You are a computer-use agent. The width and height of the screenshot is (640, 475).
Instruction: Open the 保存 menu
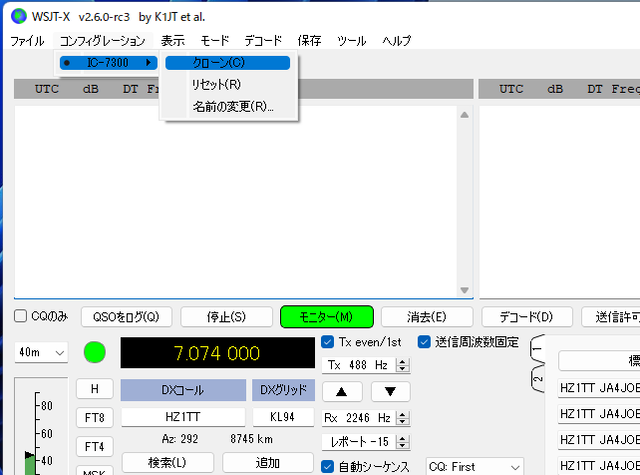[x=309, y=41]
